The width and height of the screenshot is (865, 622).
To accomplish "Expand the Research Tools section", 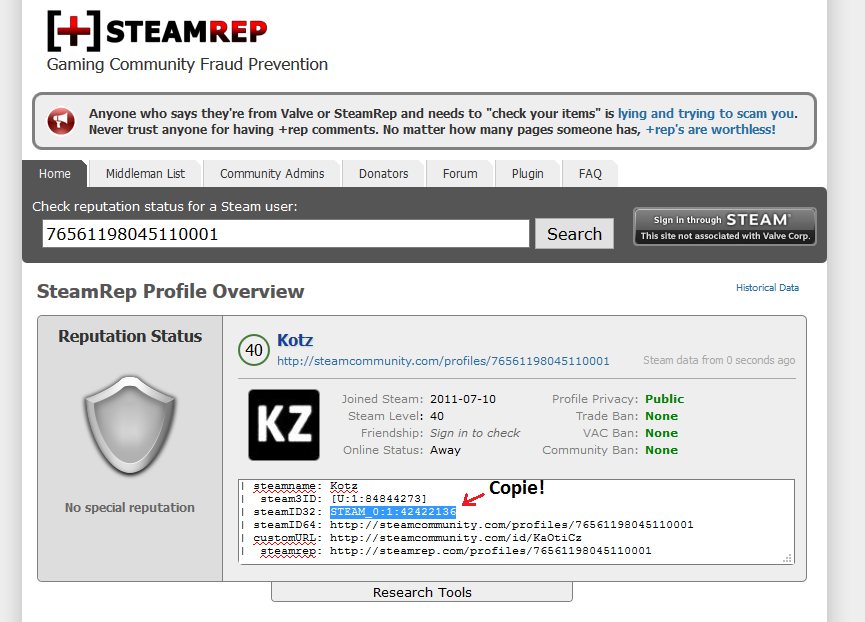I will [422, 592].
